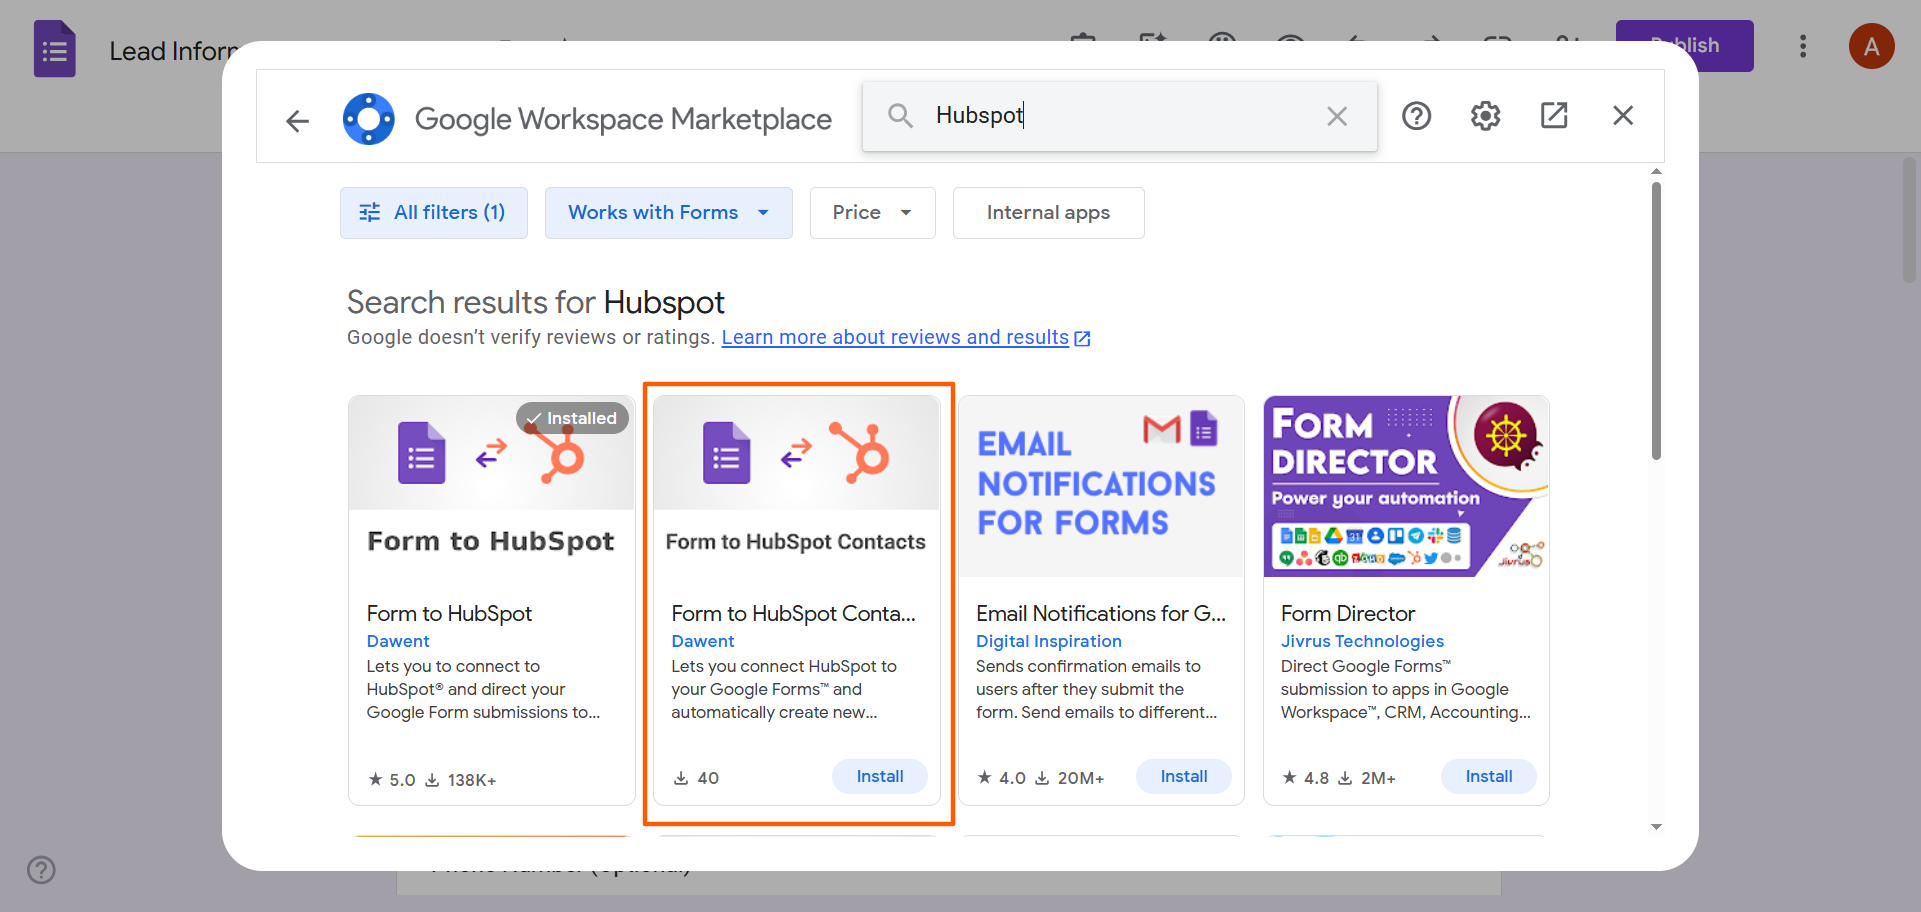
Task: Click the Form to HubSpot Conta... title
Action: (x=793, y=614)
